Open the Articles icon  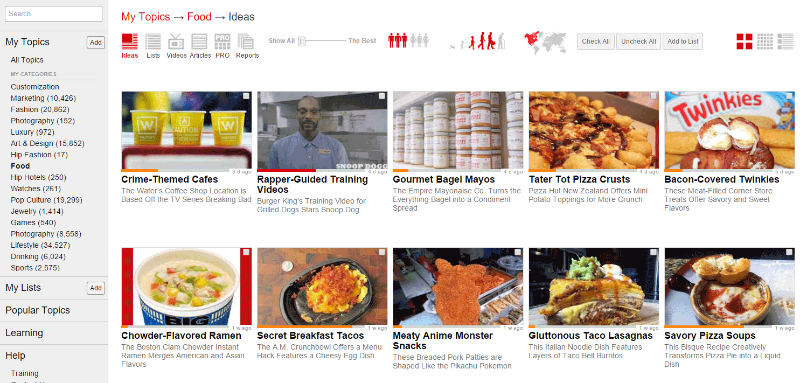pyautogui.click(x=200, y=46)
